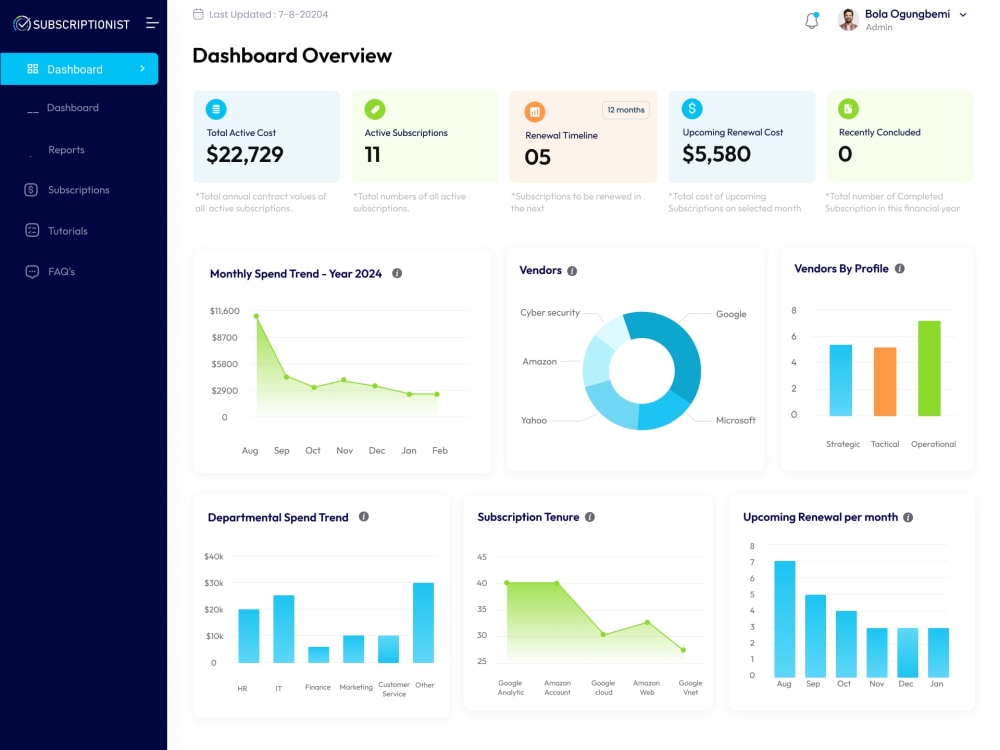1000x750 pixels.
Task: Open the Dashboard sub-item in sidebar
Action: click(x=73, y=108)
